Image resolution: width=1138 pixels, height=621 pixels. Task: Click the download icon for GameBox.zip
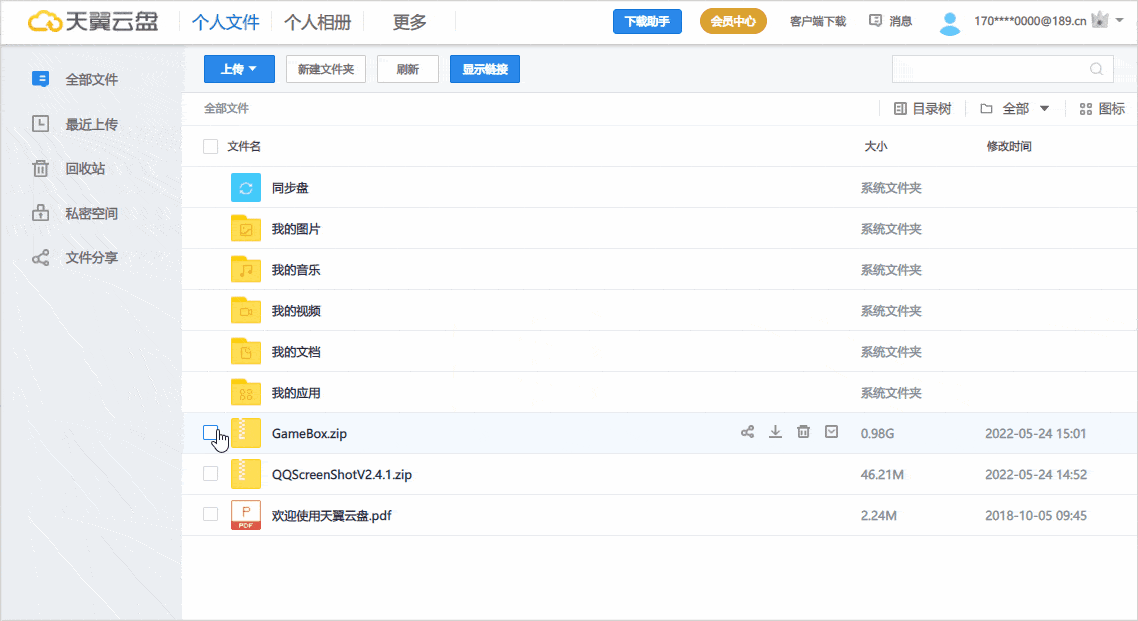click(775, 432)
